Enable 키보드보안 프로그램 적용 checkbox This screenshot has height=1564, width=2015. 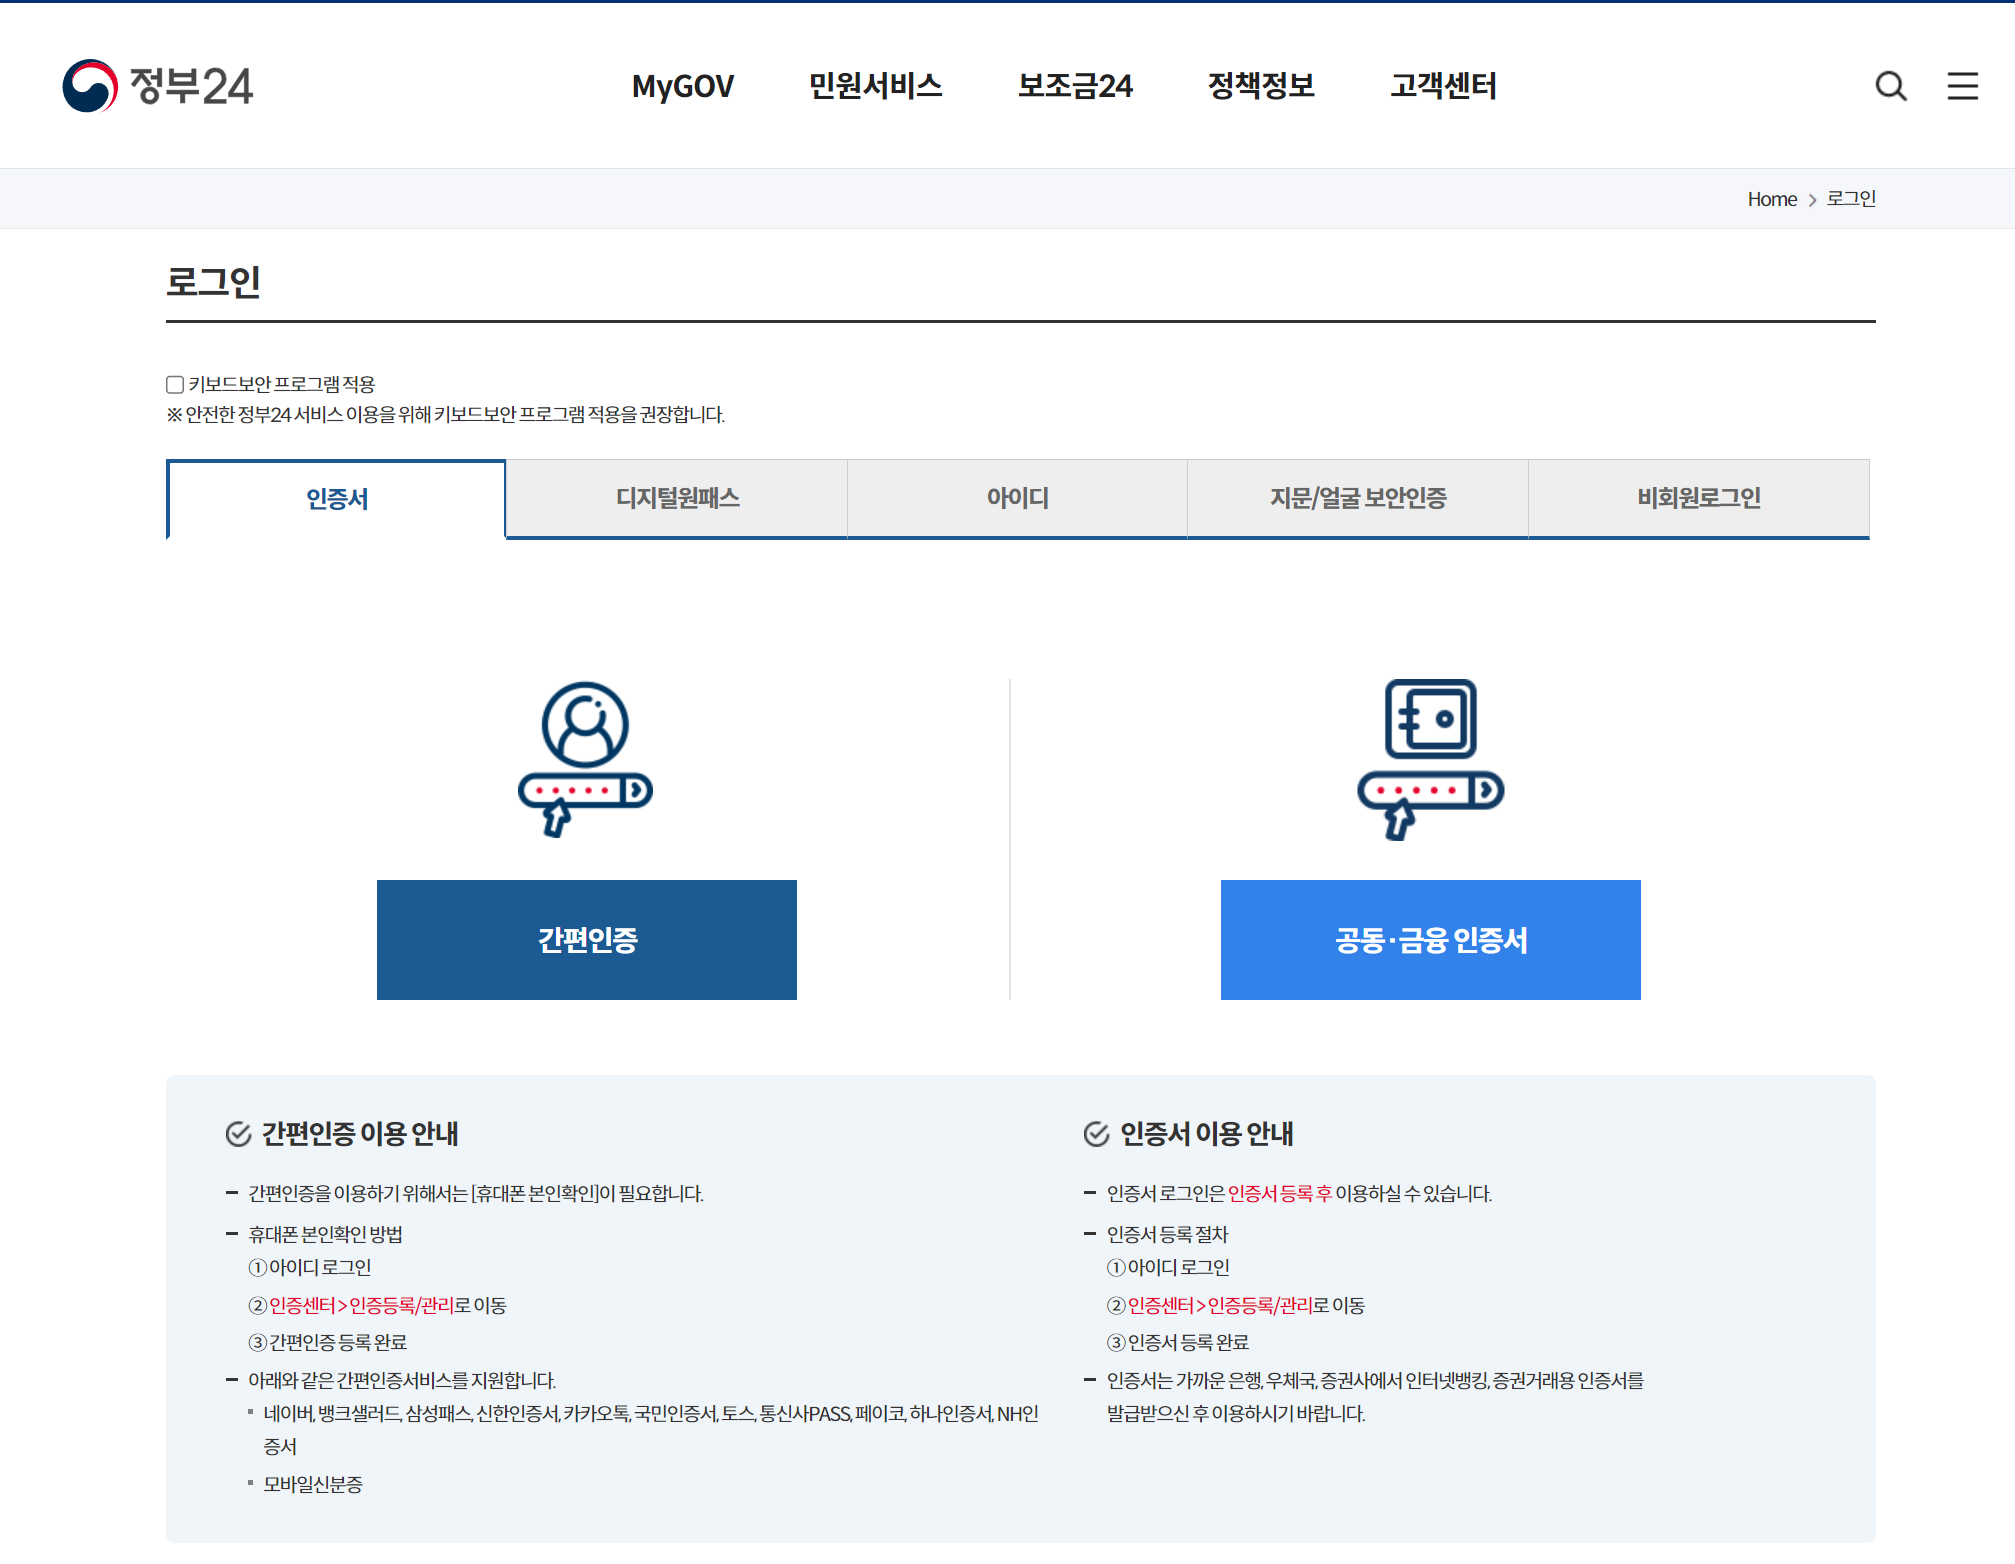175,385
